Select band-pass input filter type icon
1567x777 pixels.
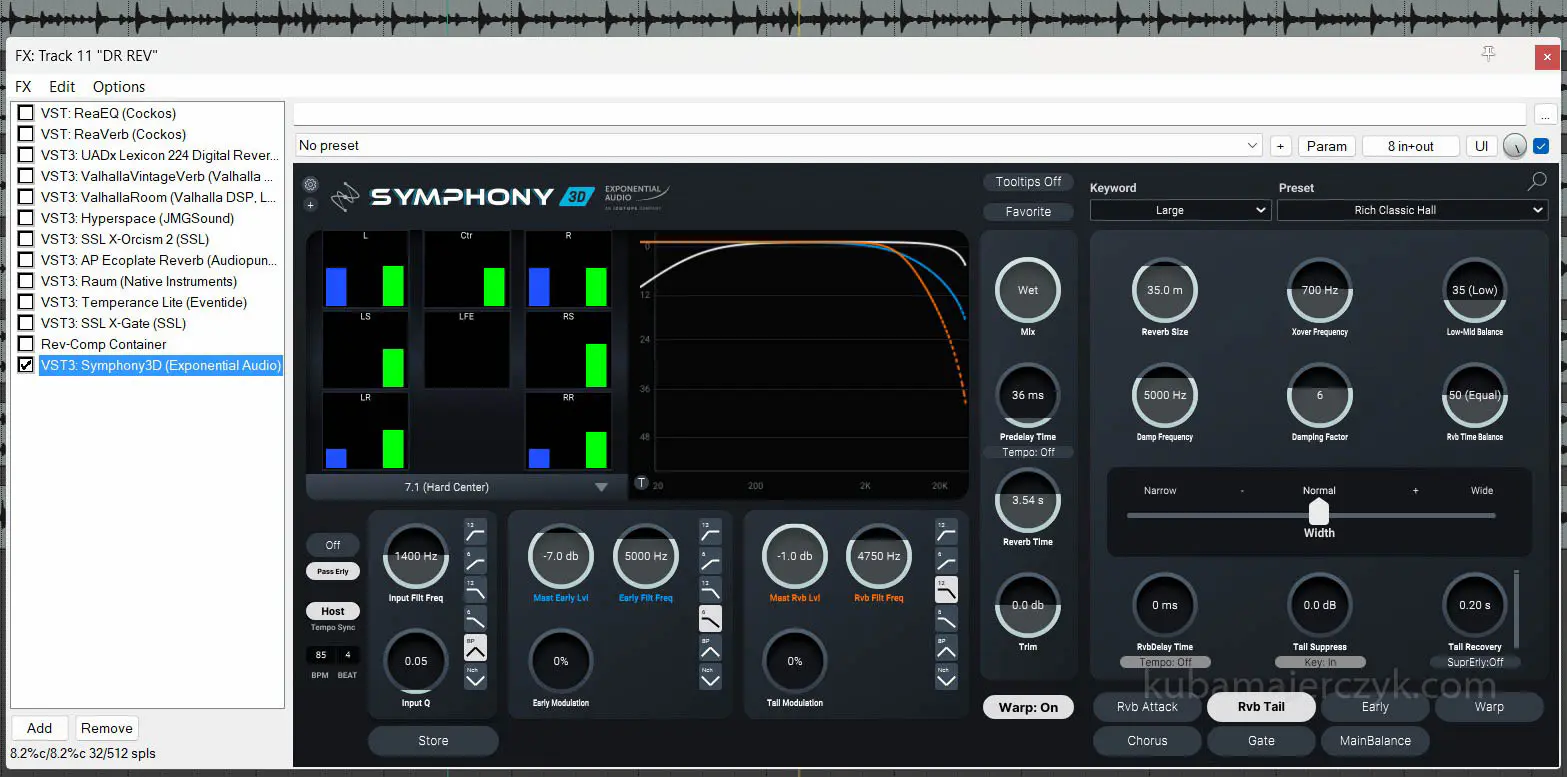click(475, 648)
